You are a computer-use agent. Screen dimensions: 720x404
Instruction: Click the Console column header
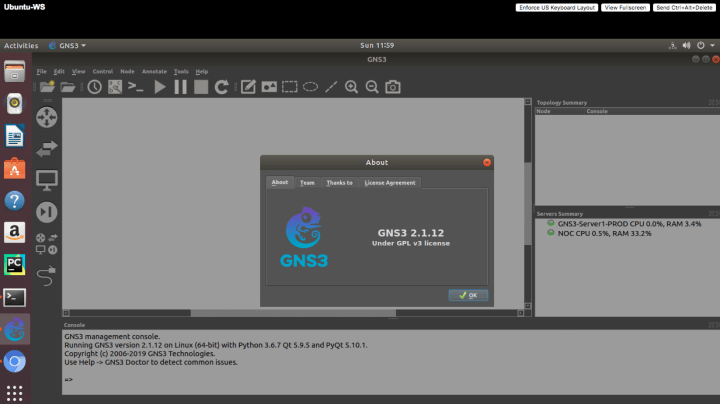click(652, 111)
